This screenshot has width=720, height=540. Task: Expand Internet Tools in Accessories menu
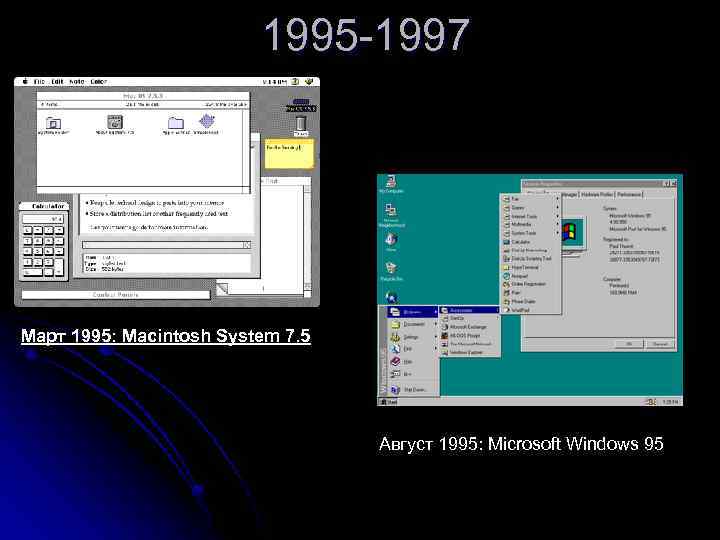(x=530, y=216)
